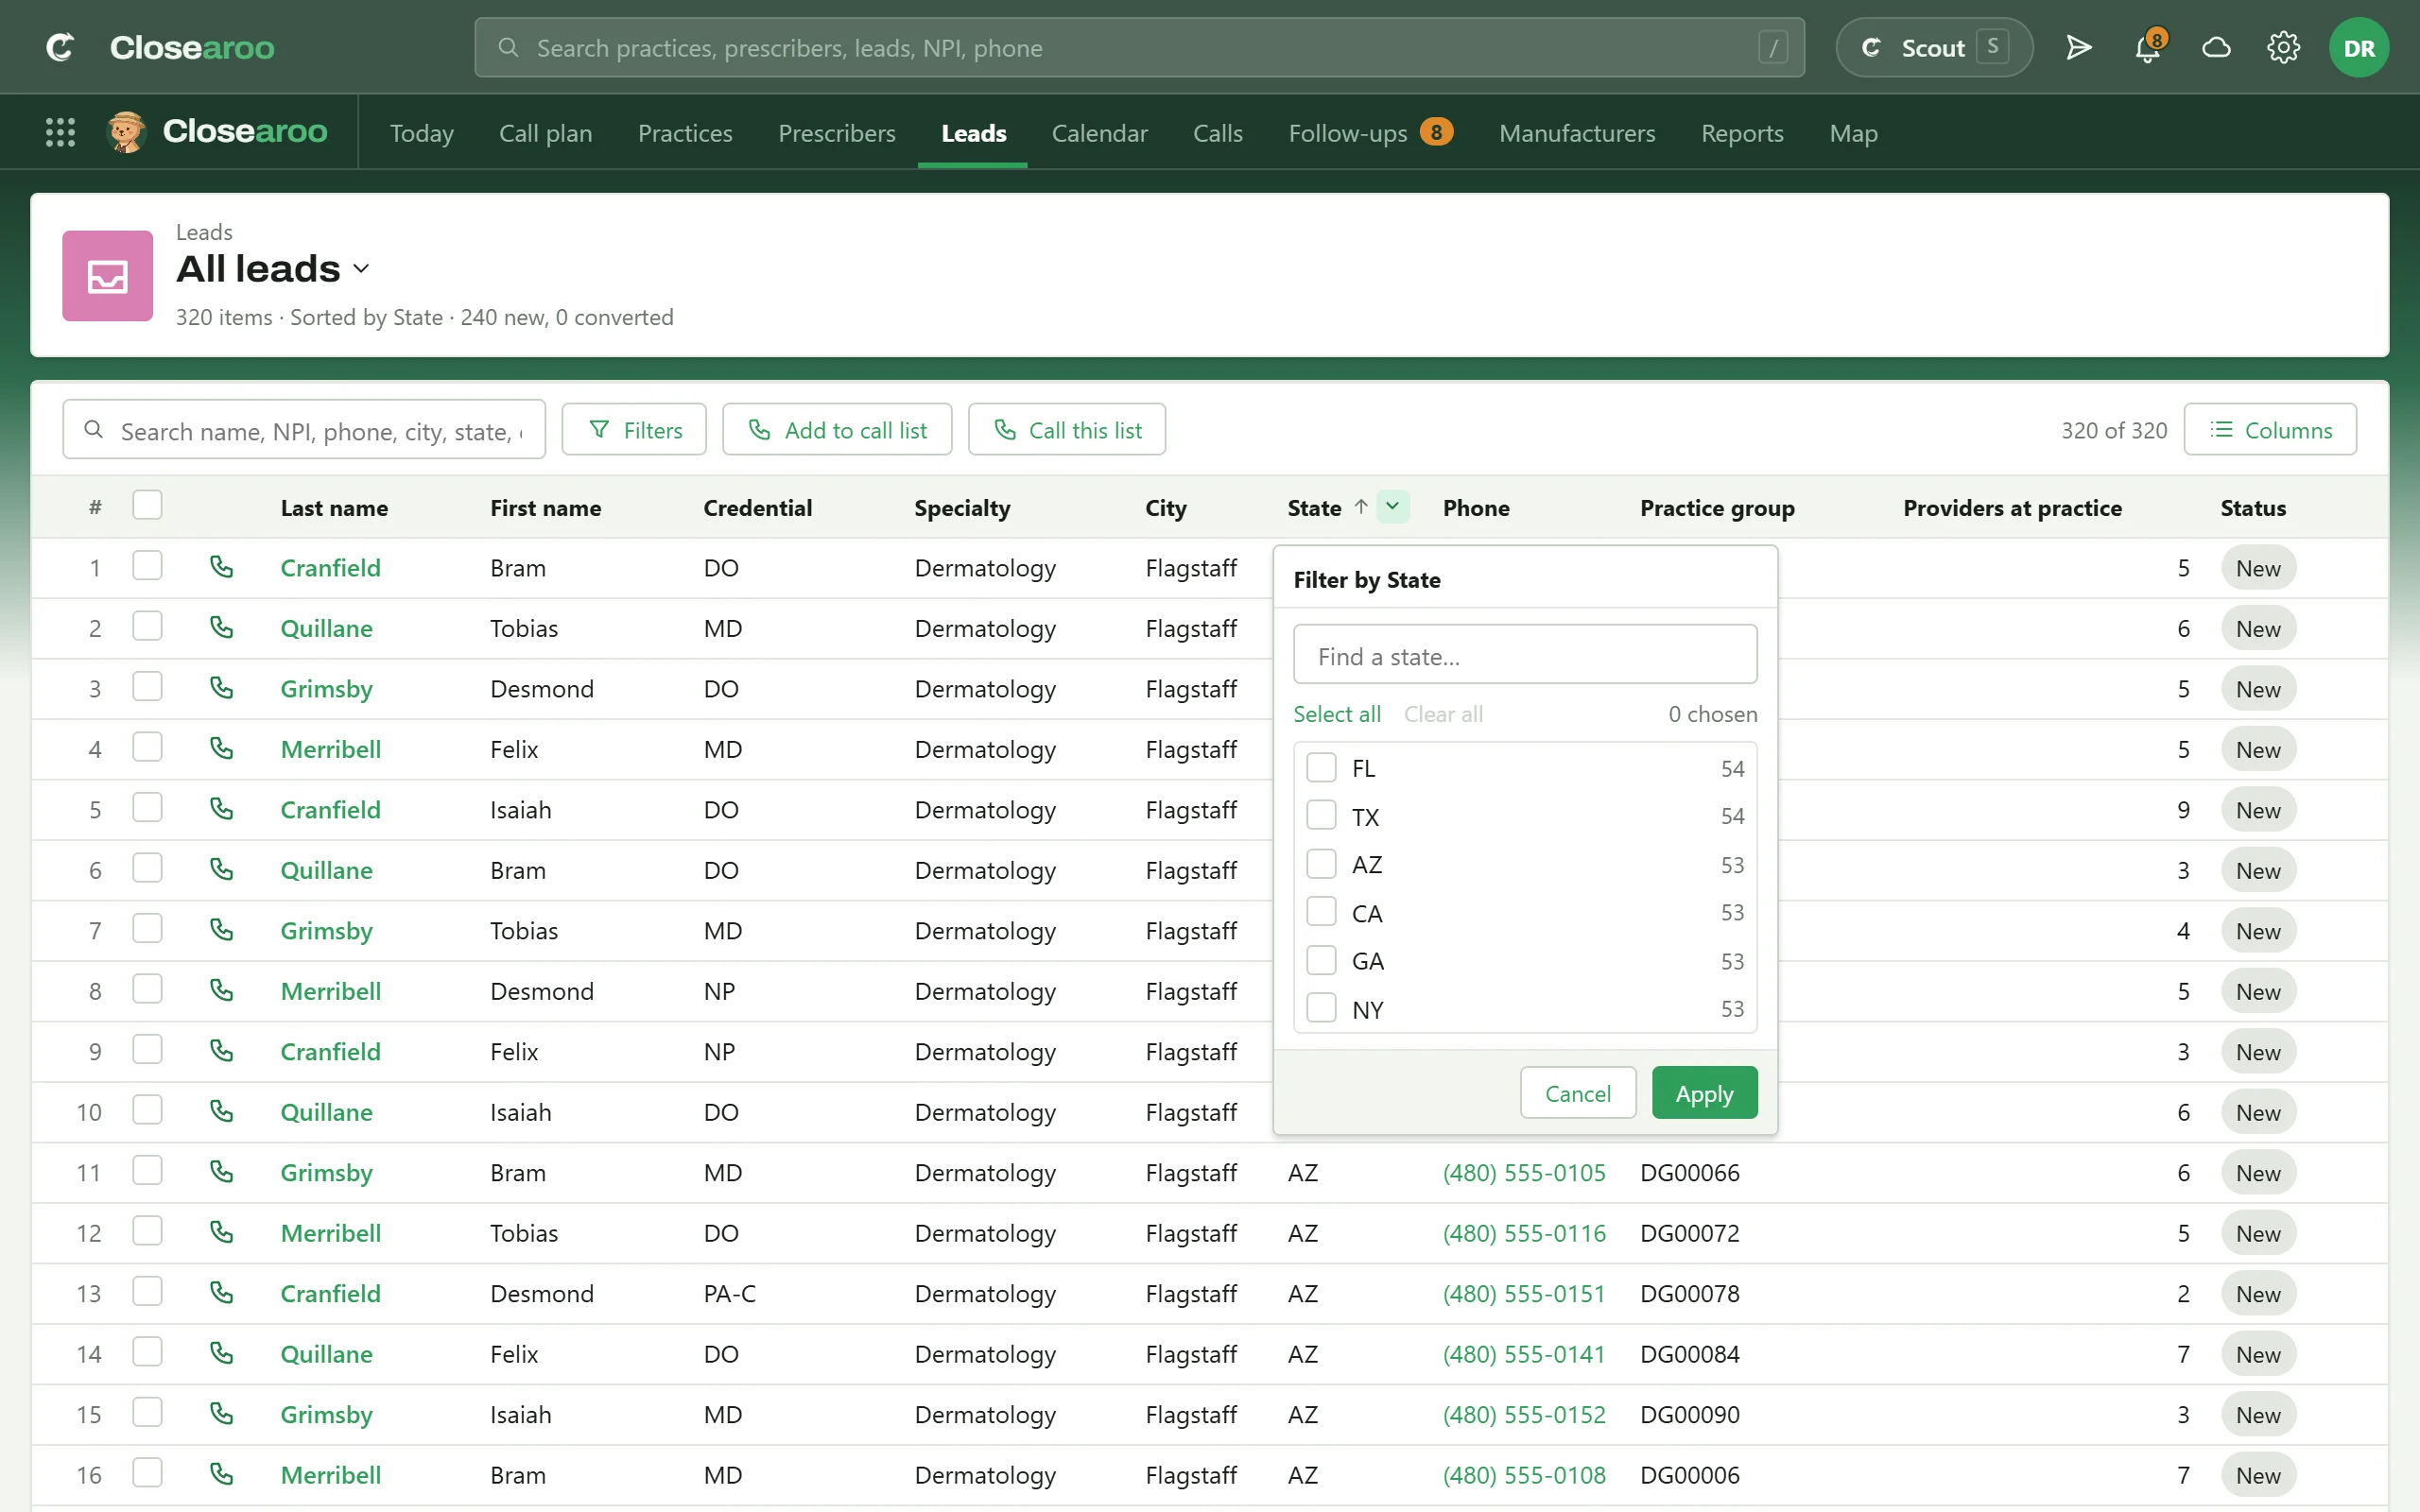Click practice group DG00066 cell
This screenshot has width=2420, height=1512.
pyautogui.click(x=1689, y=1172)
